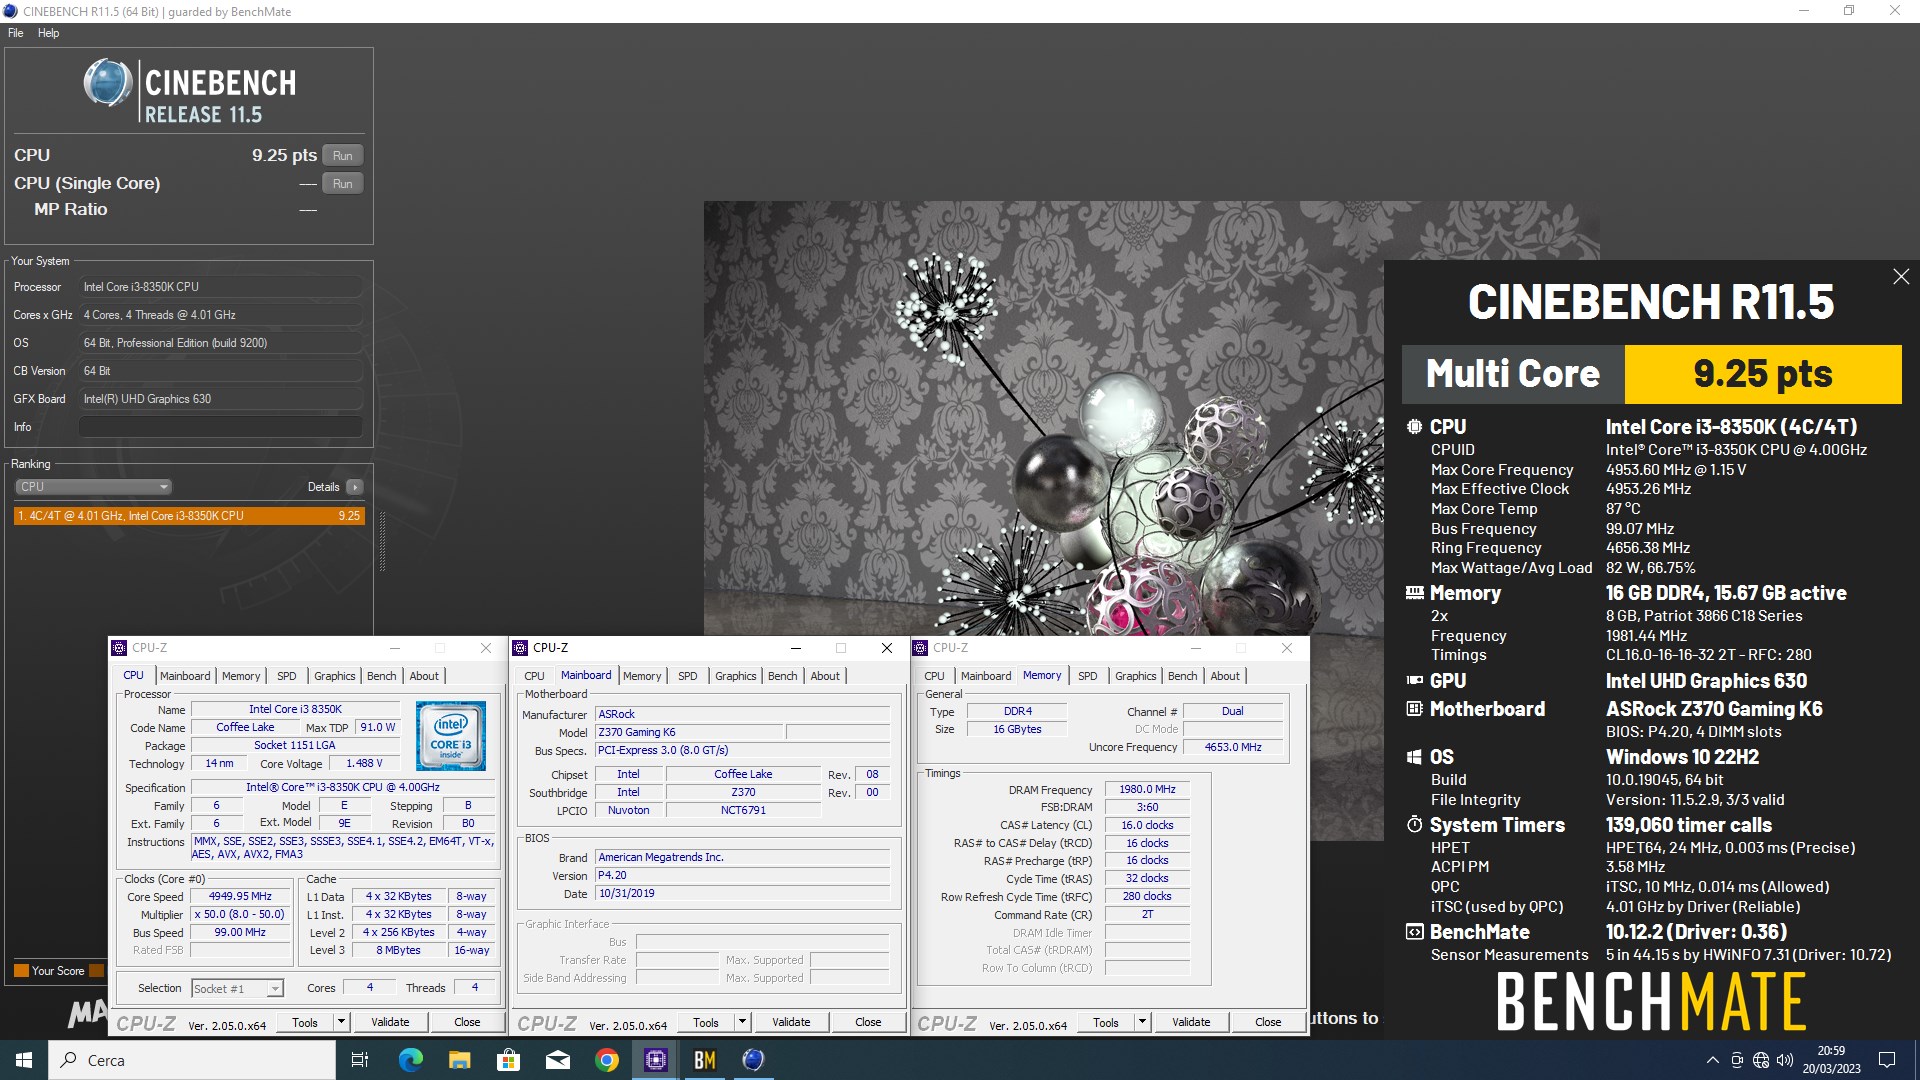
Task: Switch to BenchMate via the BM taskbar icon
Action: point(704,1060)
